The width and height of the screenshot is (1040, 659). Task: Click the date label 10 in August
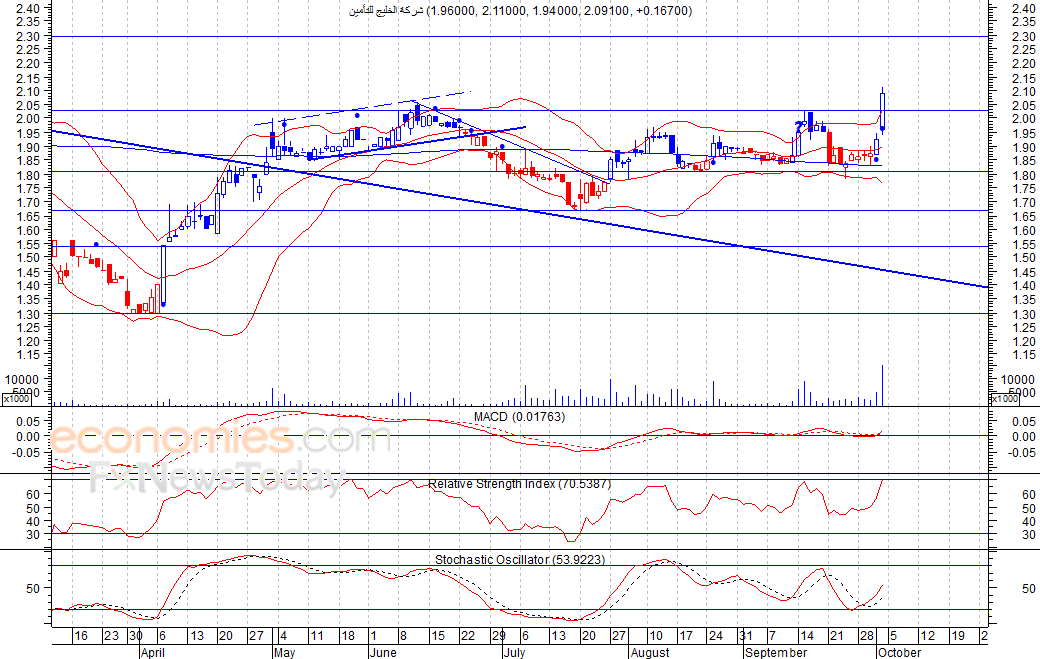(655, 636)
